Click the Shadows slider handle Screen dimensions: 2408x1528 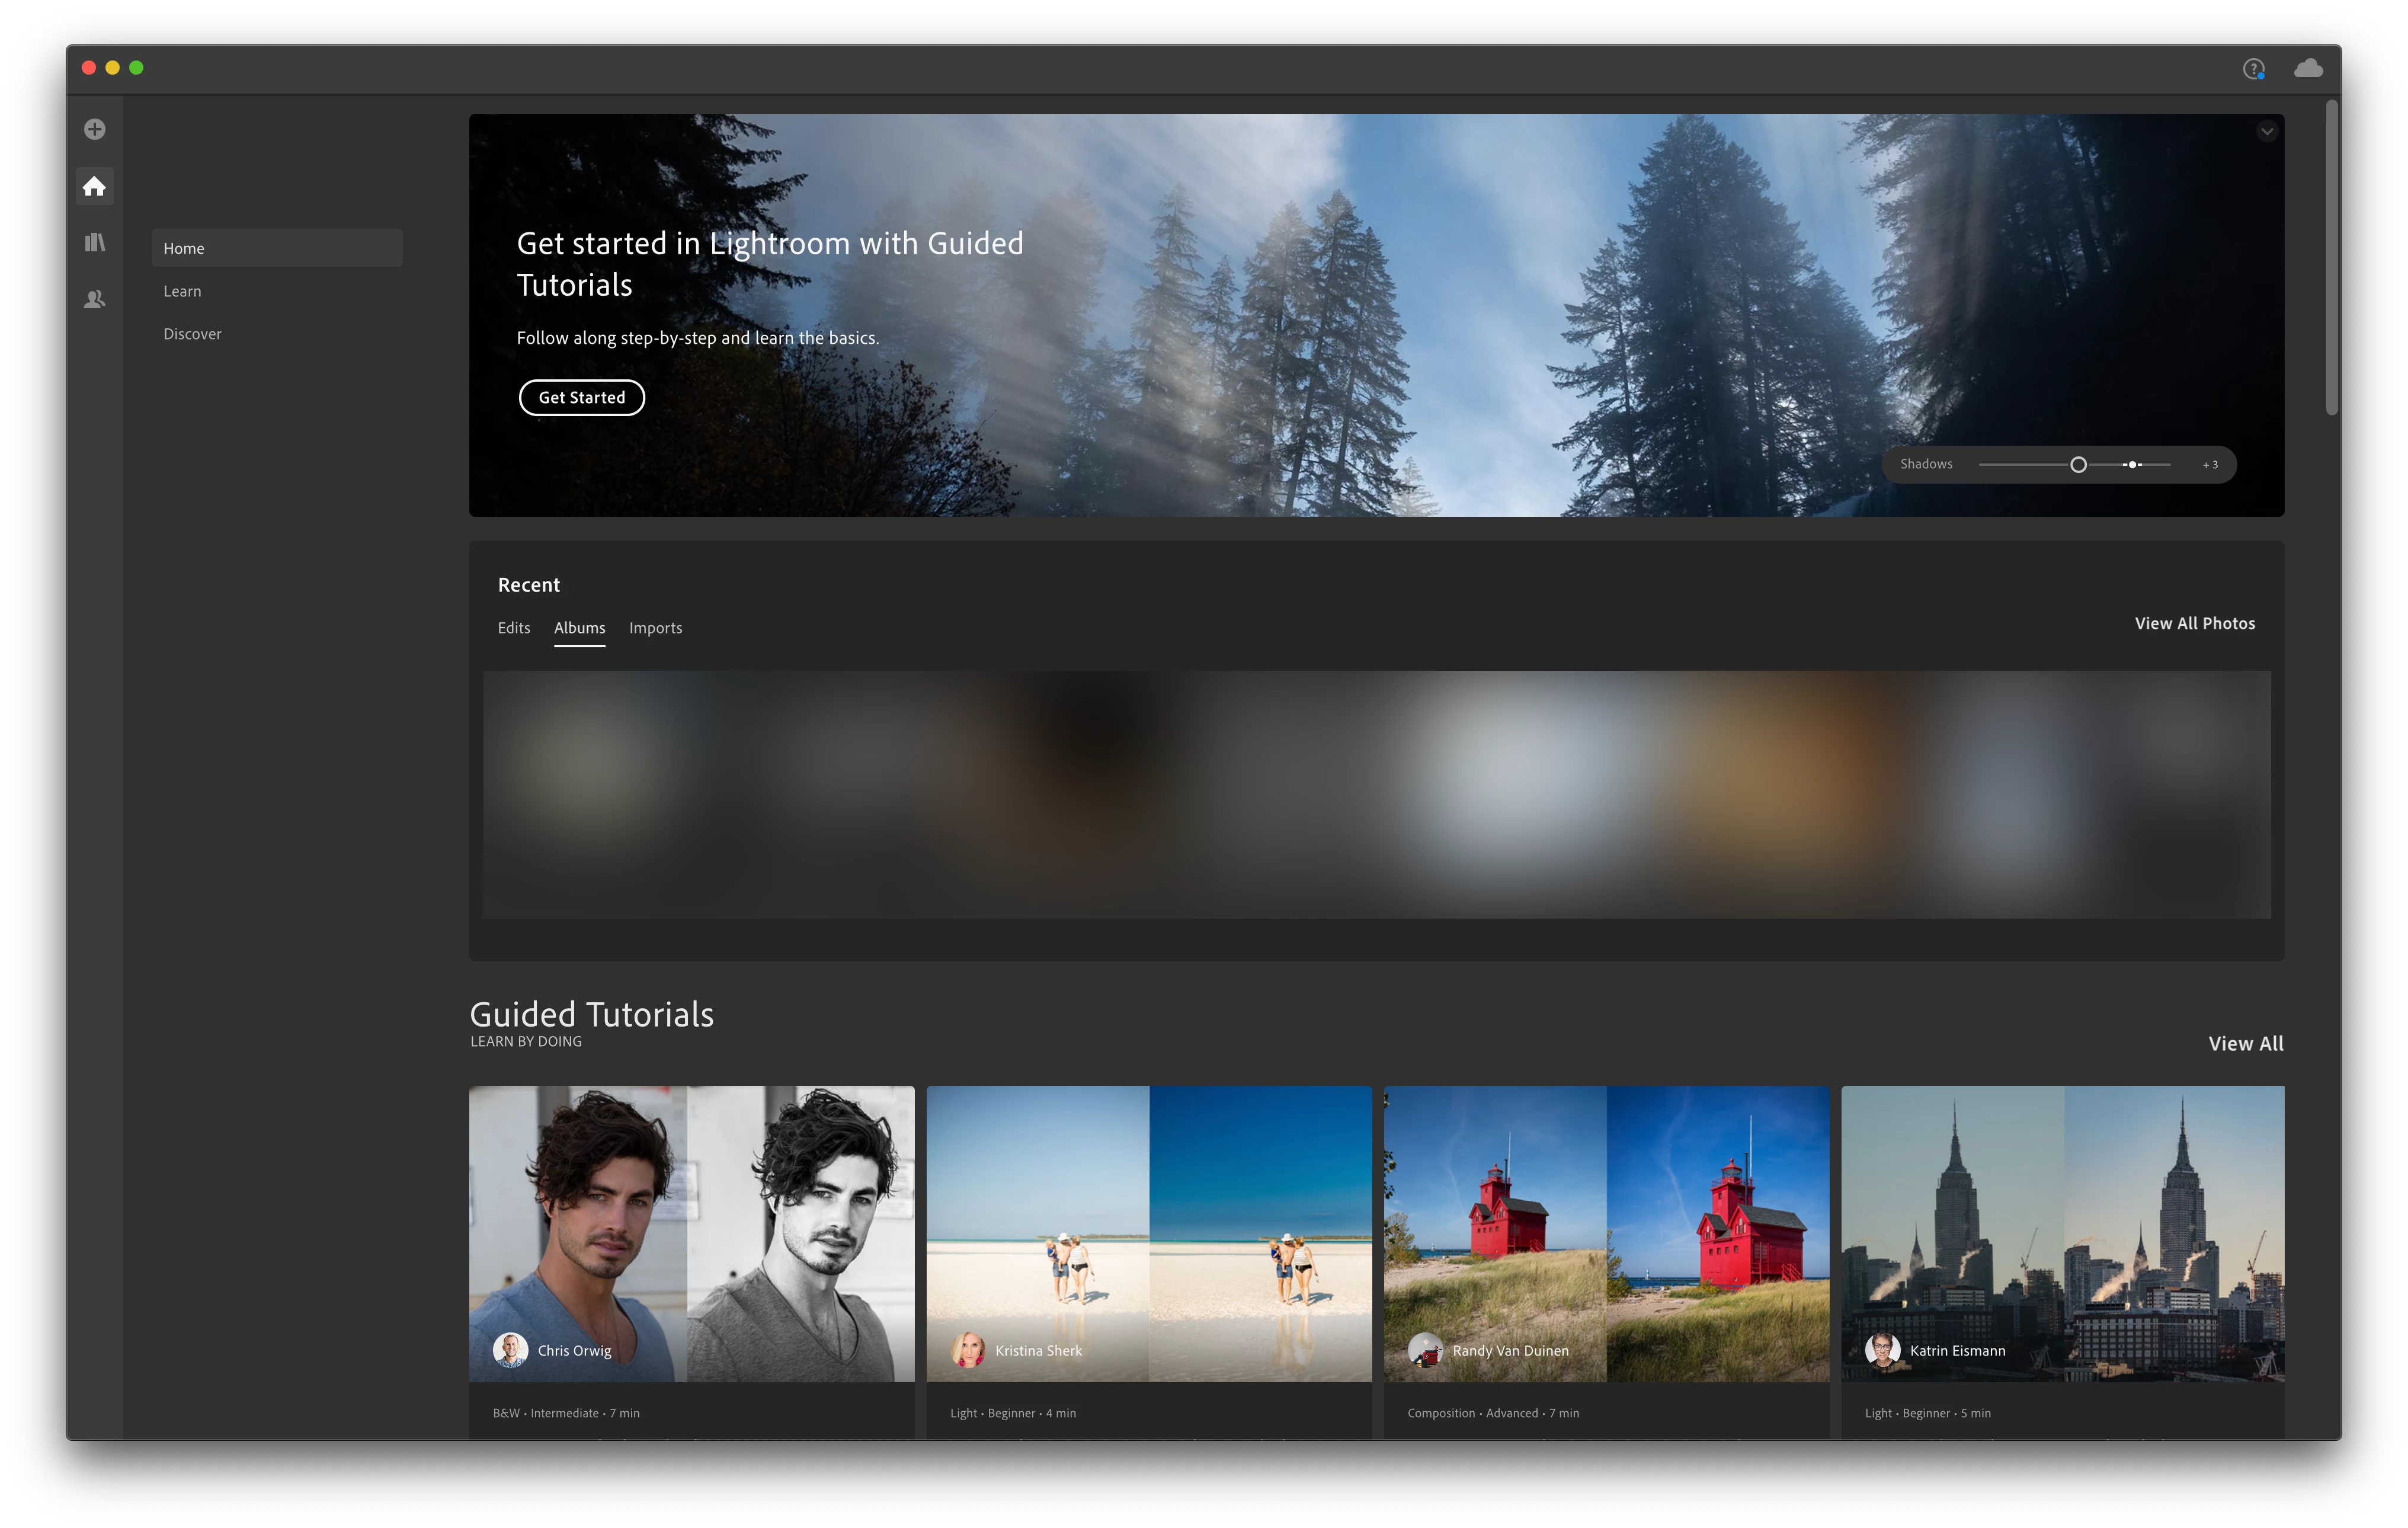pyautogui.click(x=2078, y=465)
